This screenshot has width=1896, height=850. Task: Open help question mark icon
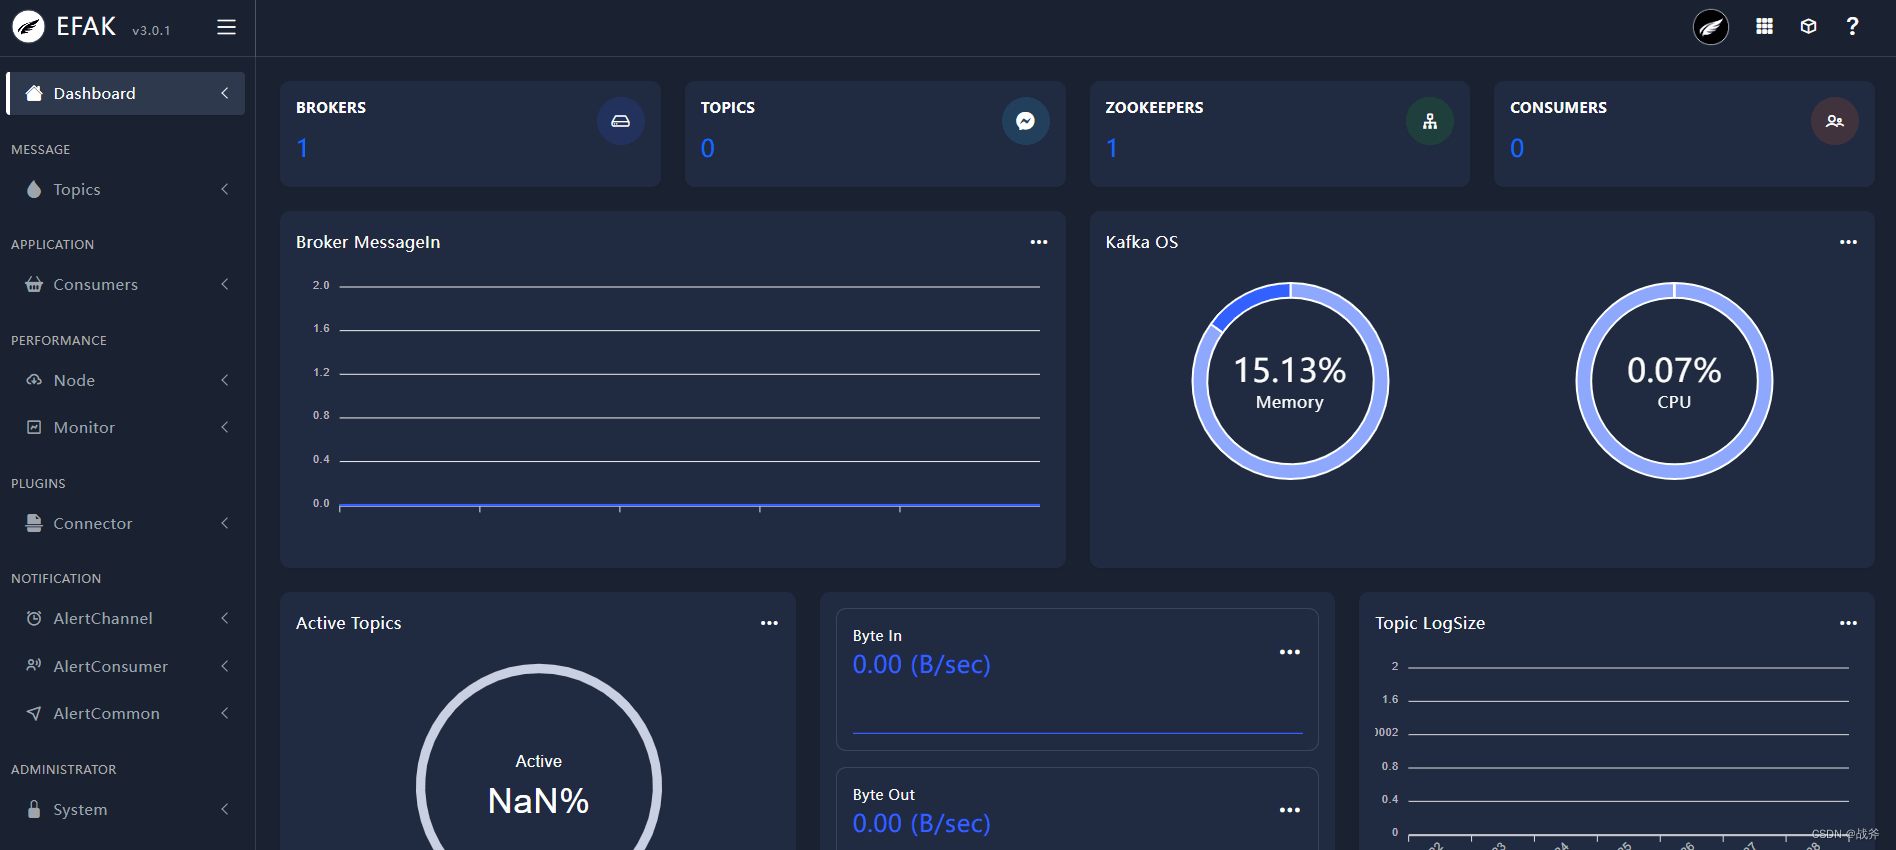1852,26
